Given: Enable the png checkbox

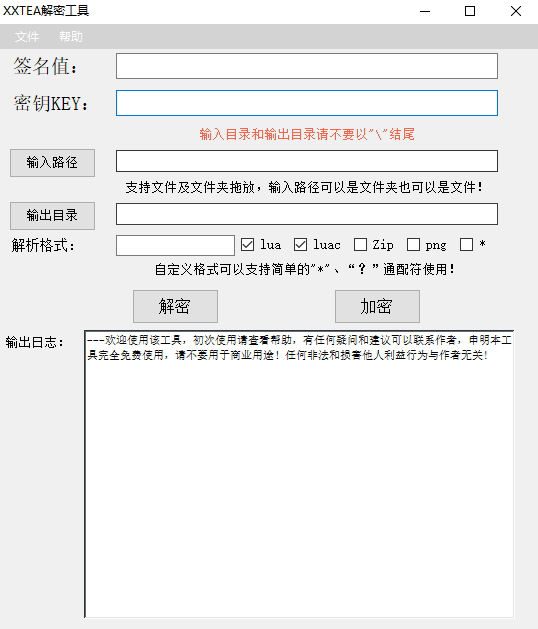Looking at the screenshot, I should point(413,245).
